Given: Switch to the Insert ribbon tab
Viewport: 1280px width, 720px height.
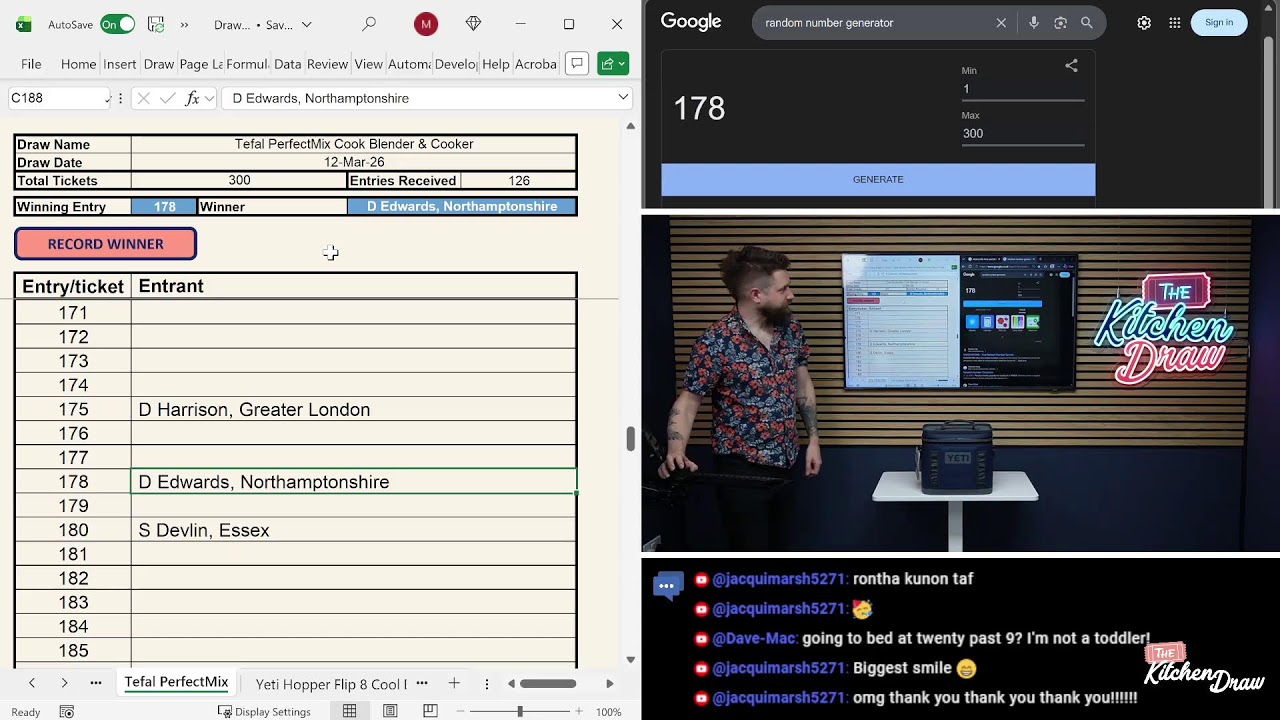Looking at the screenshot, I should point(120,64).
